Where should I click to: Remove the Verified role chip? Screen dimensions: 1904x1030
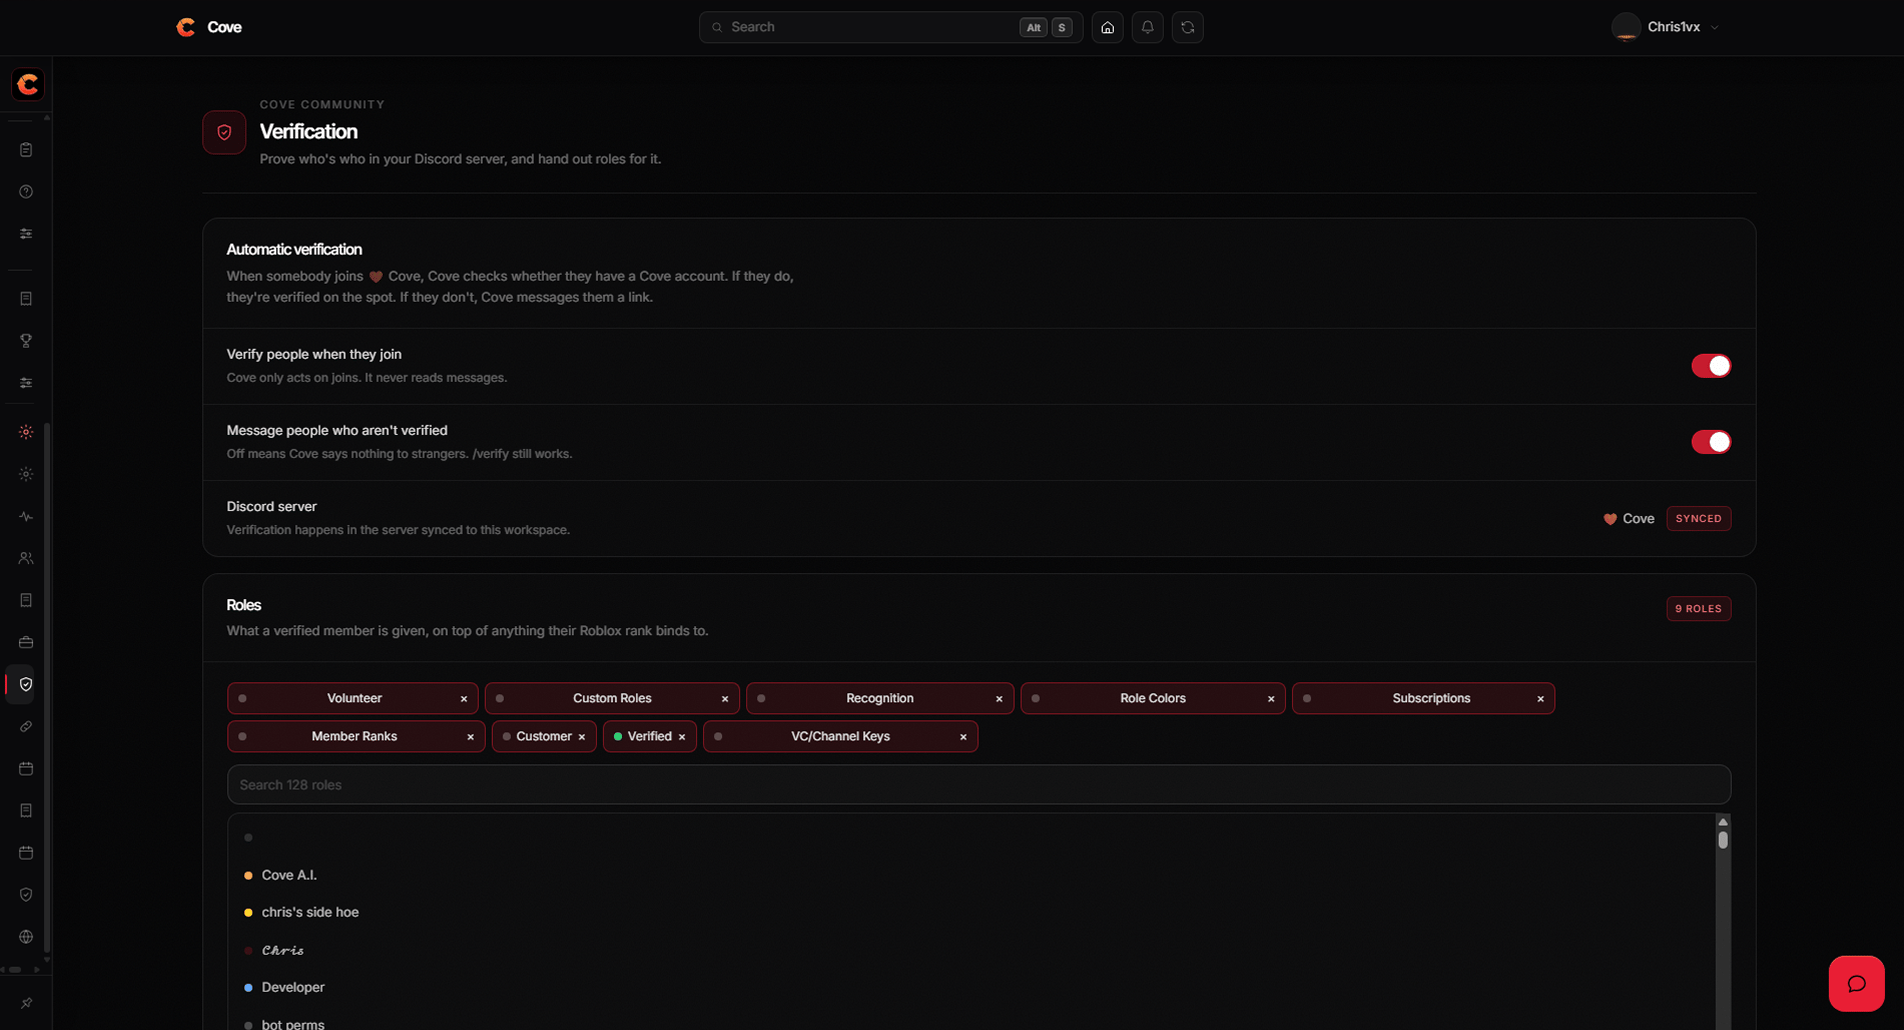pyautogui.click(x=682, y=737)
